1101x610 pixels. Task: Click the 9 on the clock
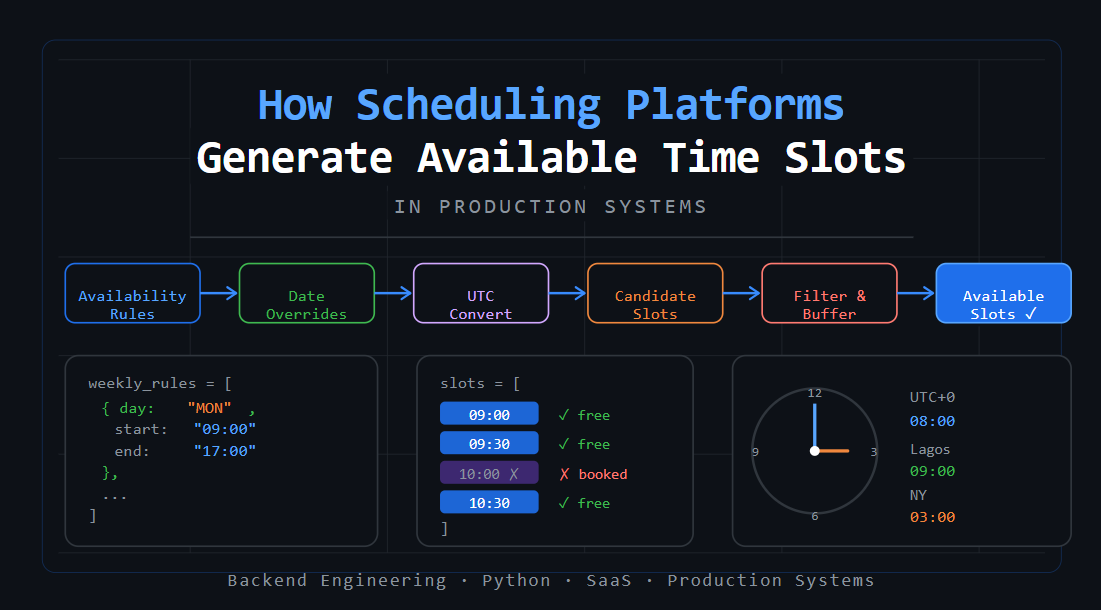(756, 452)
